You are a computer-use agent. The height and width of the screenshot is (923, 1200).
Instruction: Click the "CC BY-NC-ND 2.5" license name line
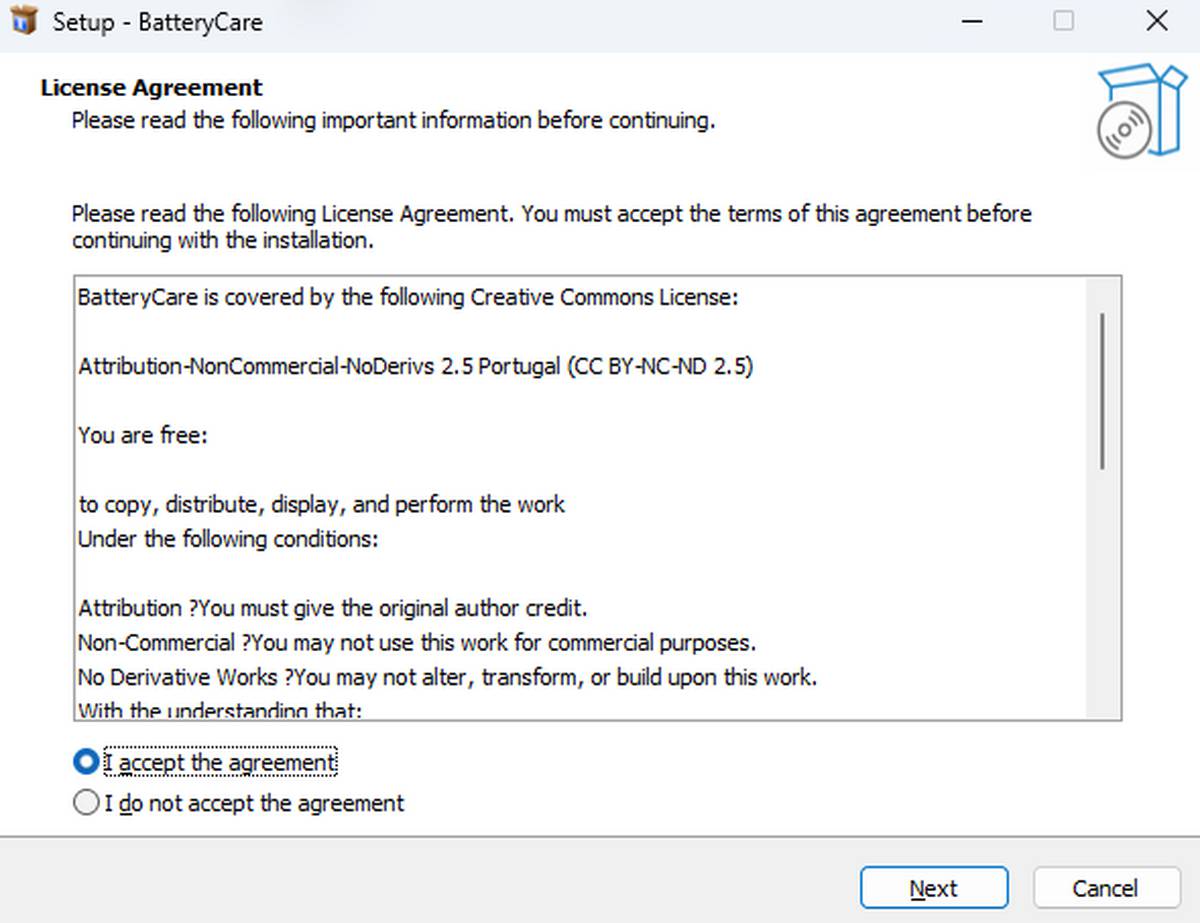(416, 366)
